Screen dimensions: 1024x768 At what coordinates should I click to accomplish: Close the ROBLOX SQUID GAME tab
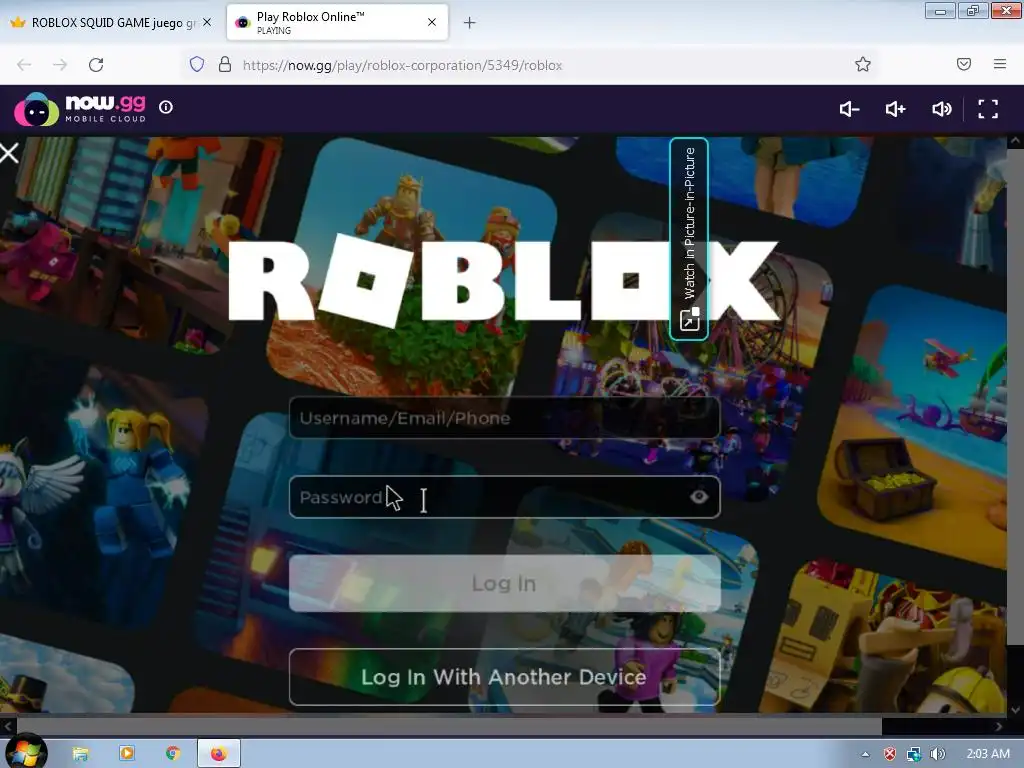pos(207,22)
